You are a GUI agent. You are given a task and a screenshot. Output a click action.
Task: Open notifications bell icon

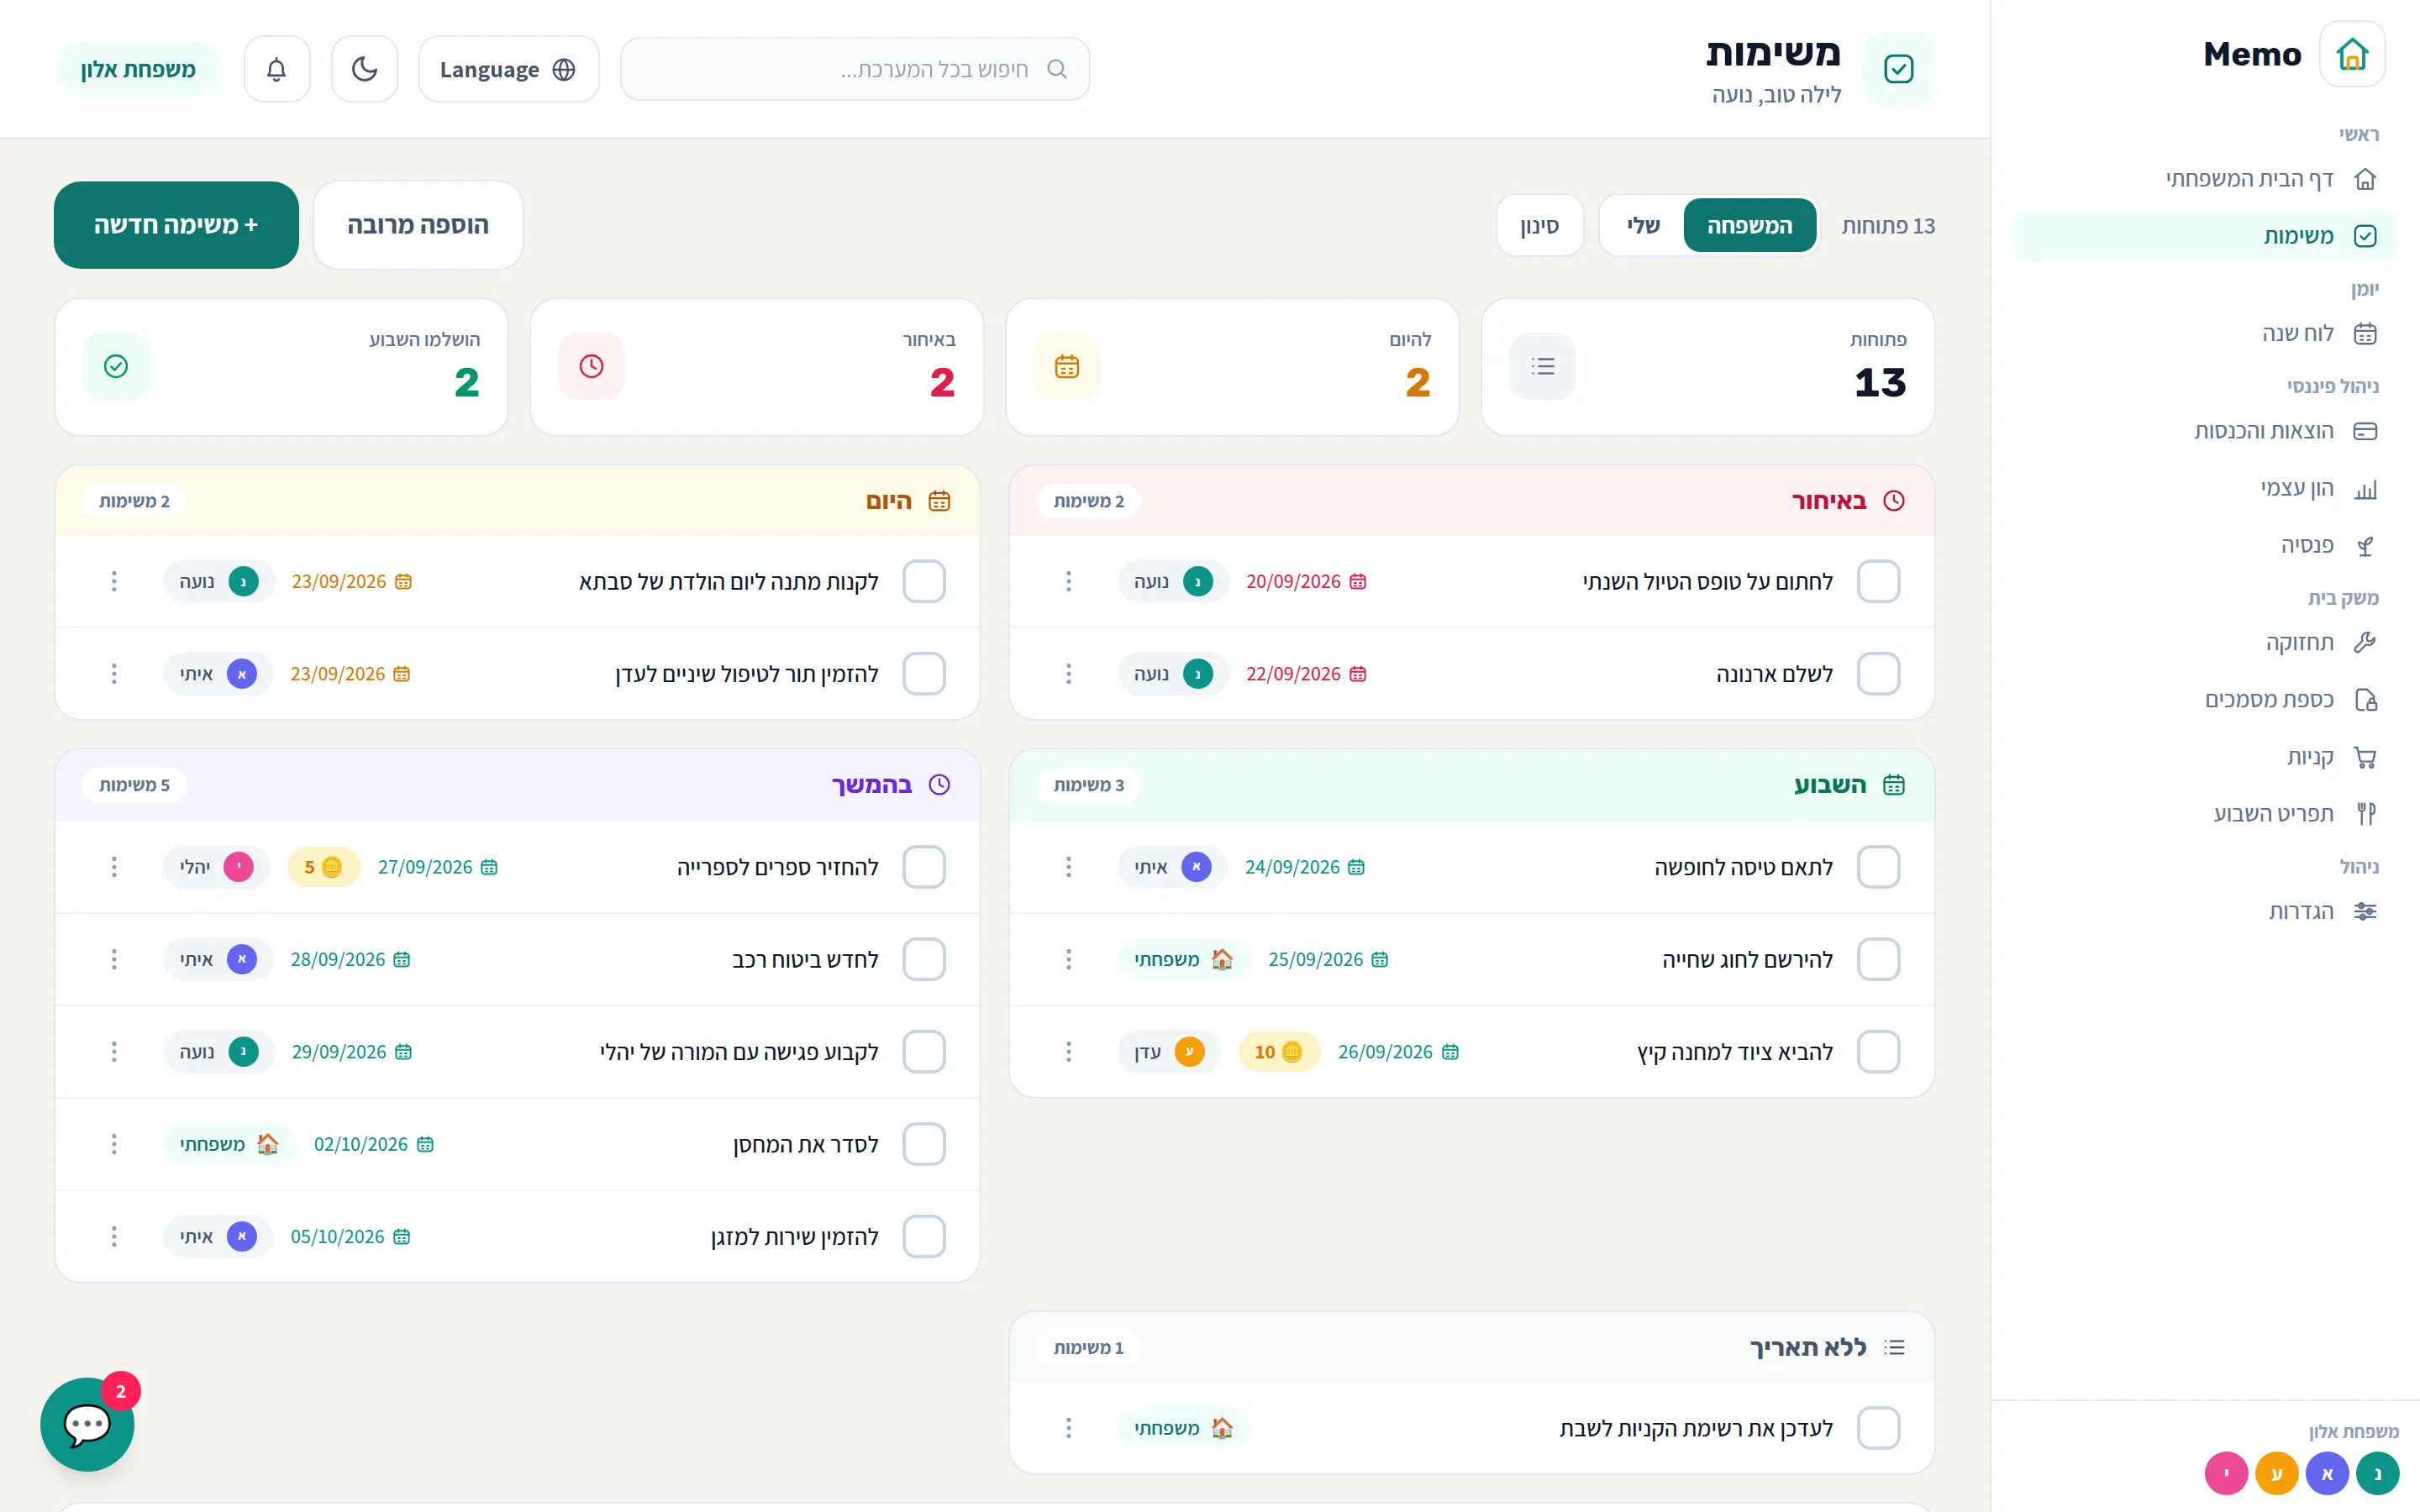pos(277,69)
